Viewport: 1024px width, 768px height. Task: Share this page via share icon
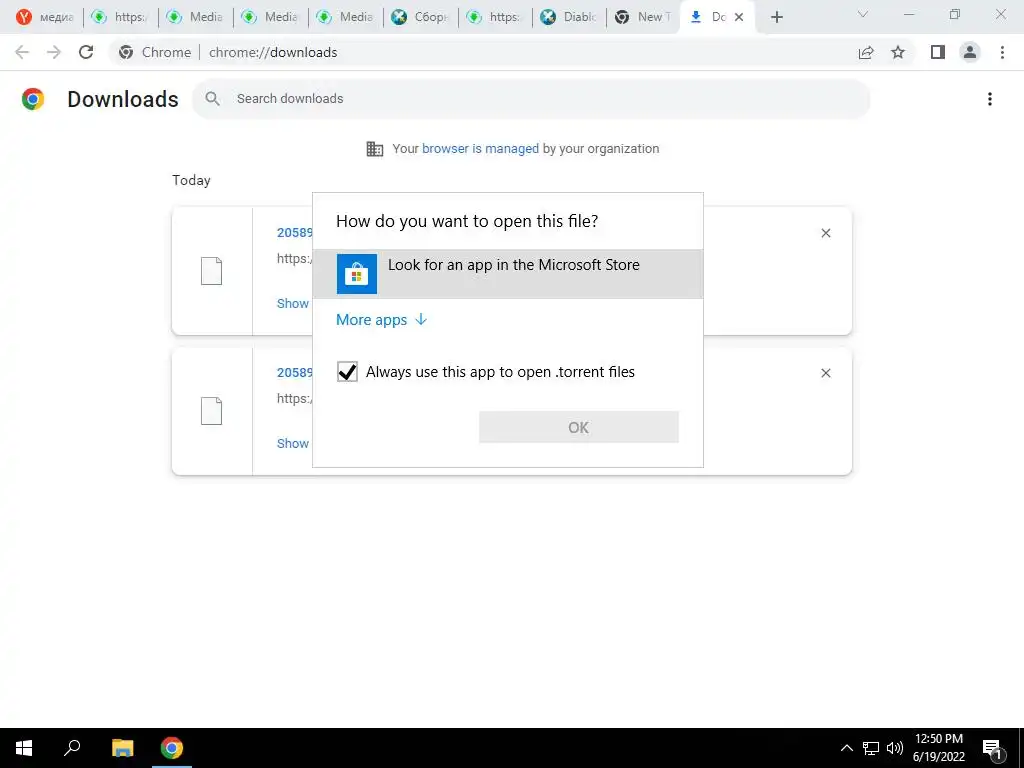(x=866, y=52)
